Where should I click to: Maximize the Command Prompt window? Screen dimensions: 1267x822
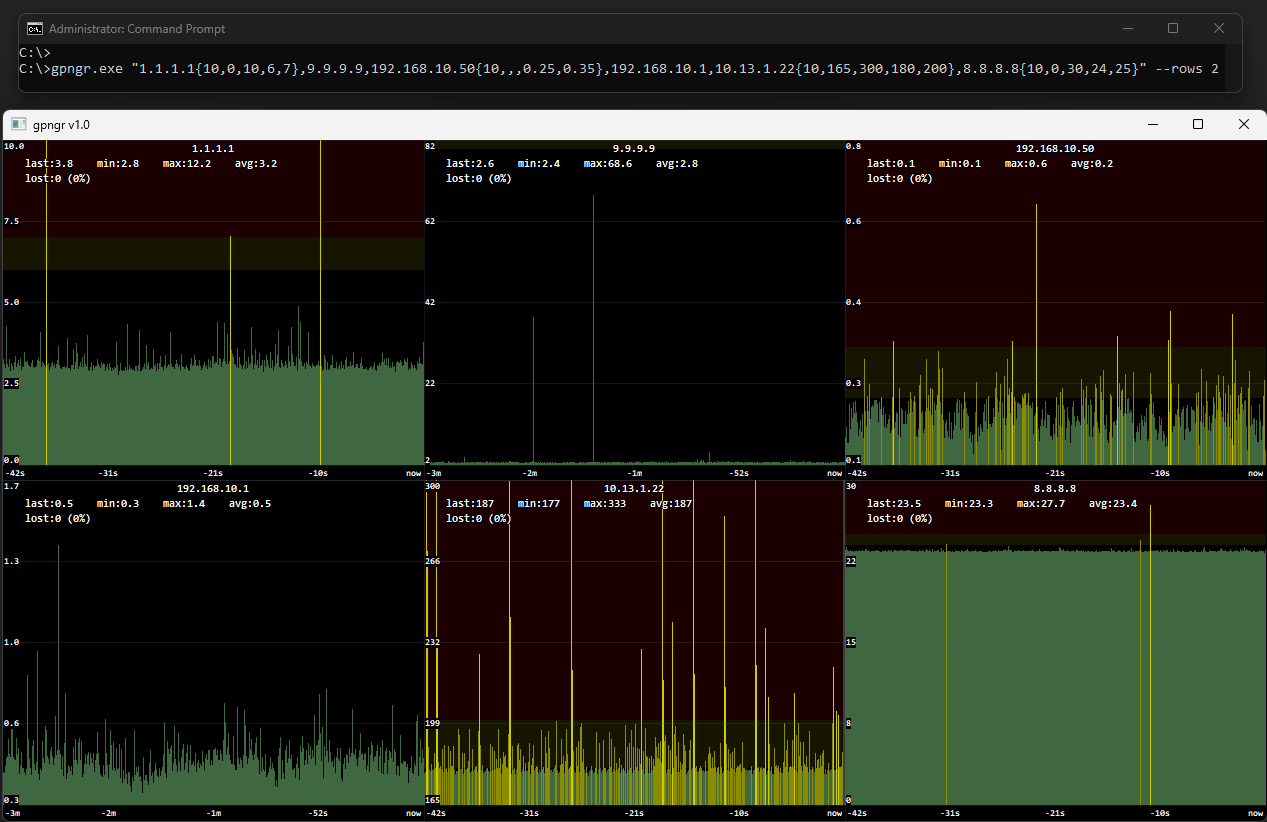(x=1173, y=28)
